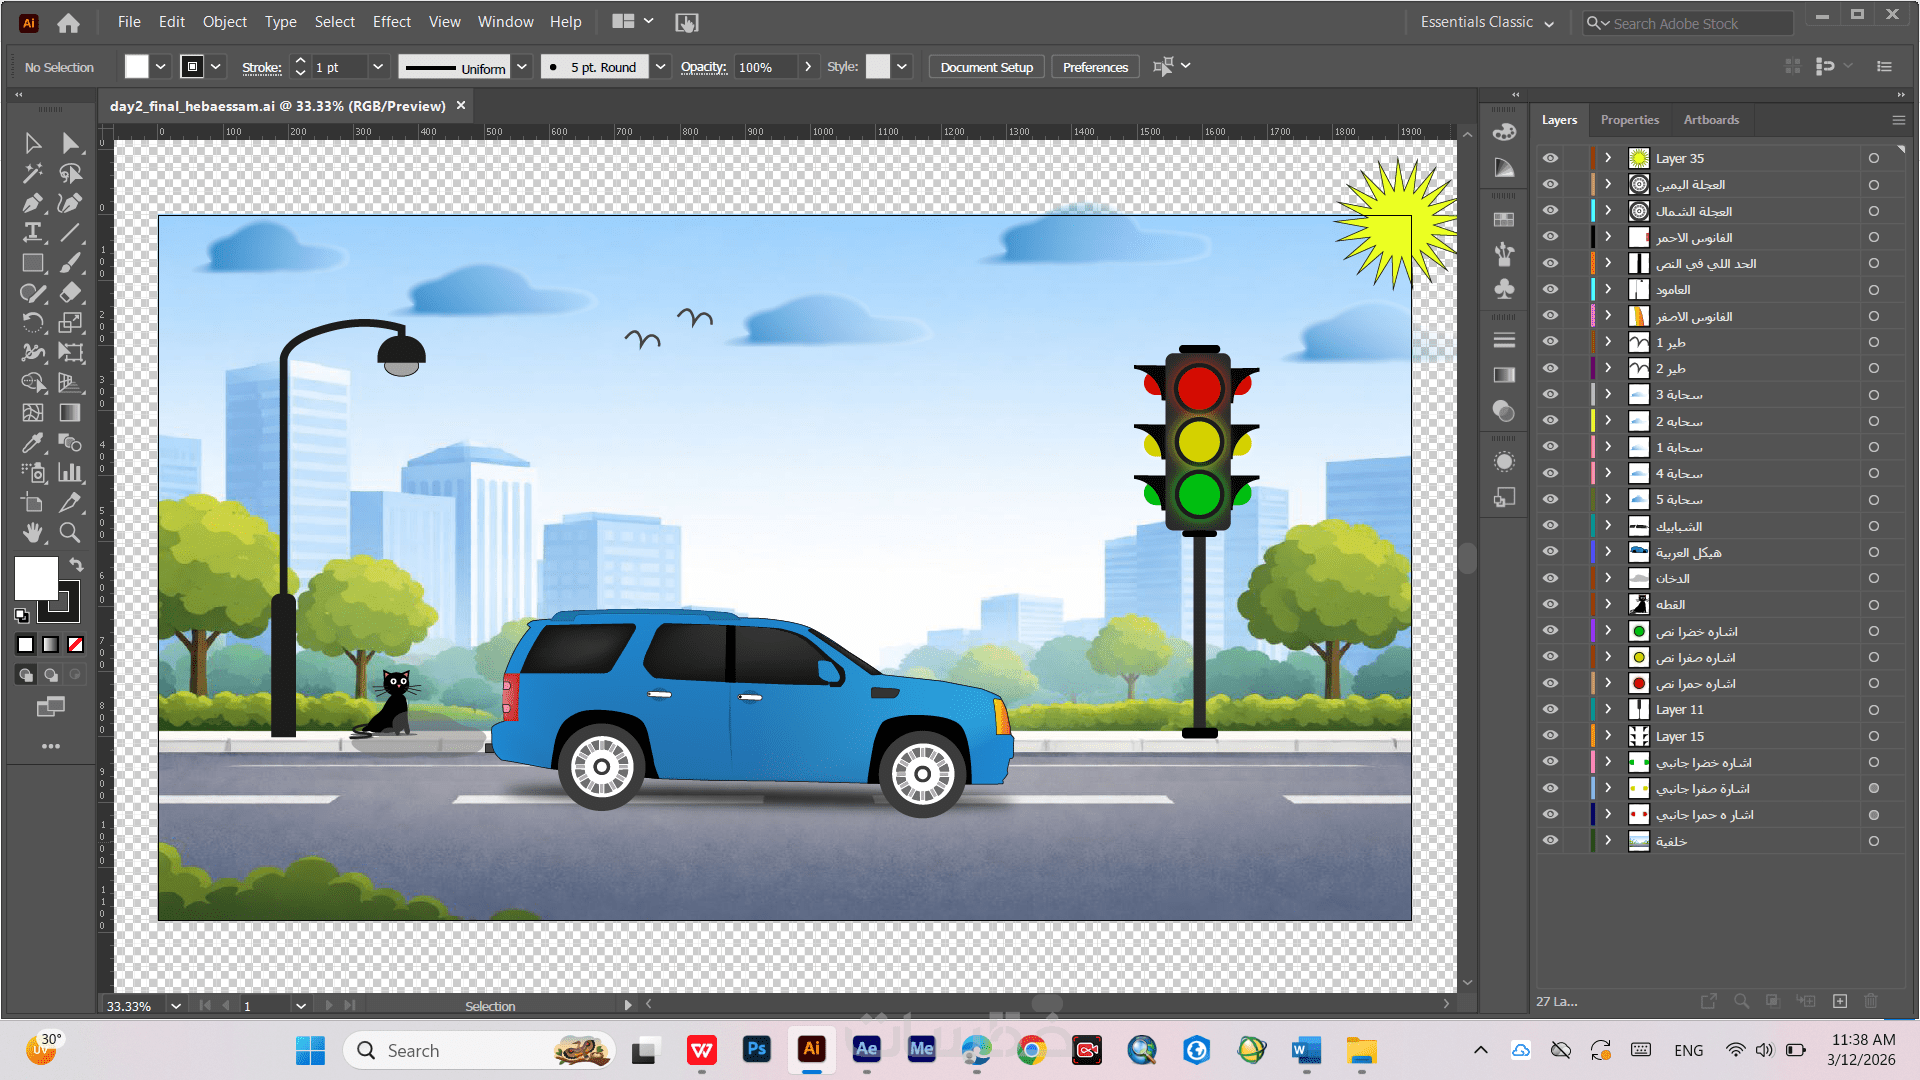
Task: Click Create New Layer icon in Layers panel
Action: pyautogui.click(x=1840, y=1001)
